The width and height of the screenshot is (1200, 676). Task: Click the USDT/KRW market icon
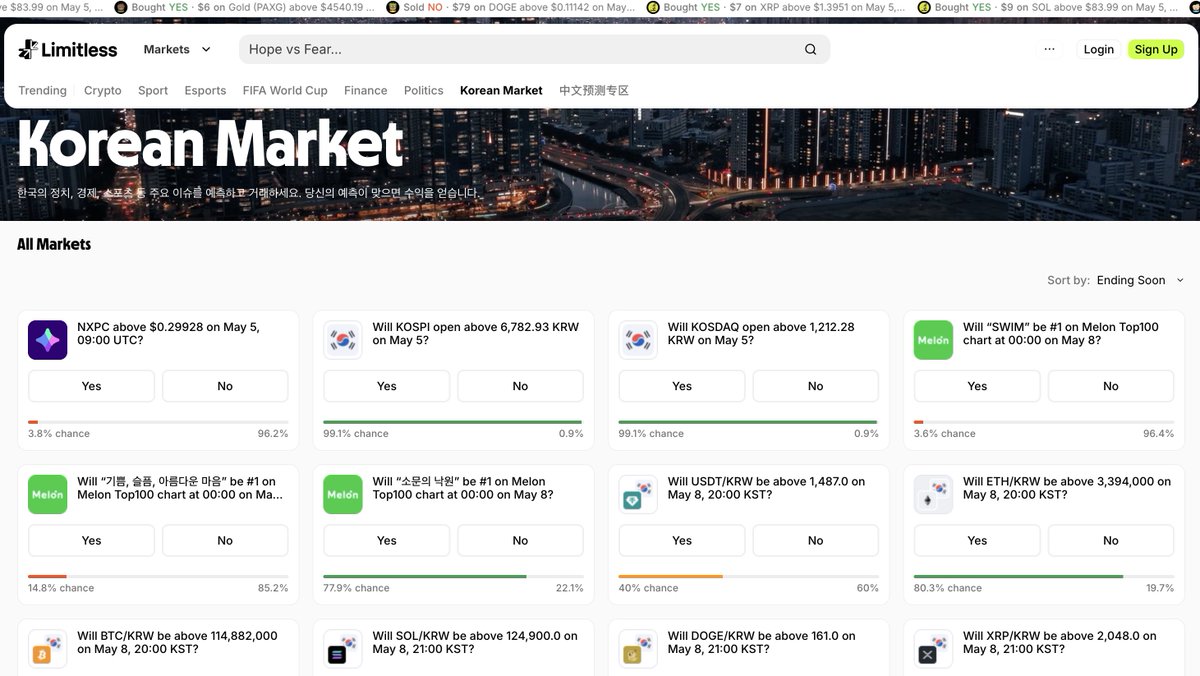638,494
